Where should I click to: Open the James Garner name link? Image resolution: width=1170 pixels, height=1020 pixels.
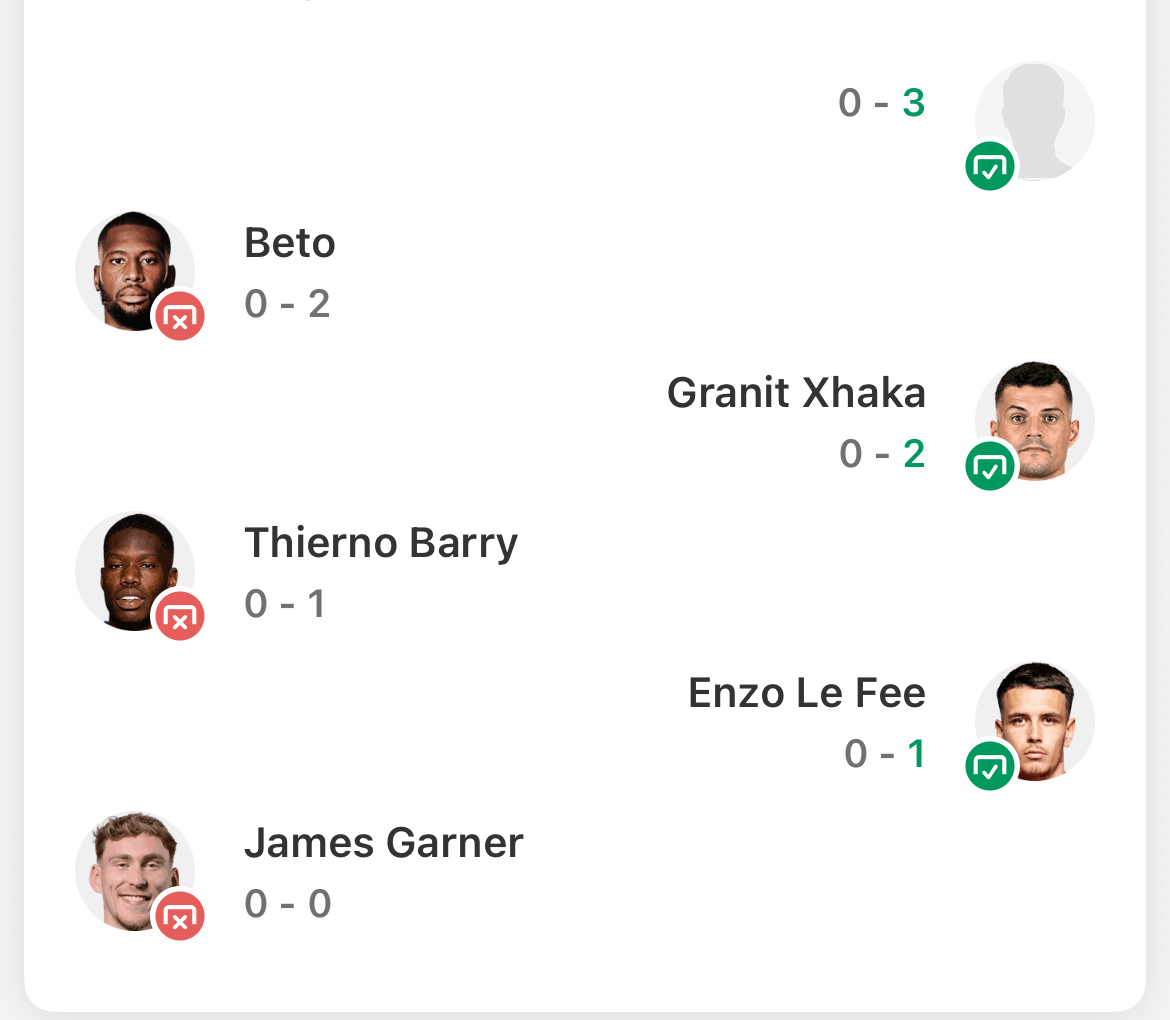[384, 843]
